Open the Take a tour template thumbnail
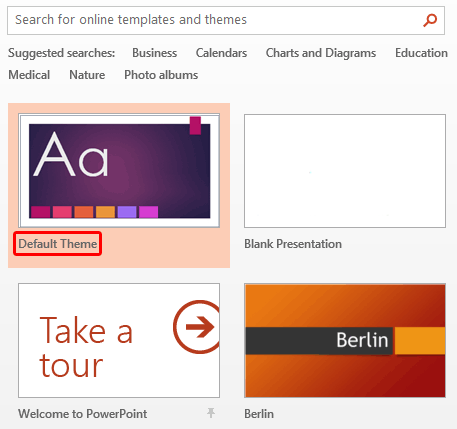Screen dimensions: 457x429 point(119,340)
